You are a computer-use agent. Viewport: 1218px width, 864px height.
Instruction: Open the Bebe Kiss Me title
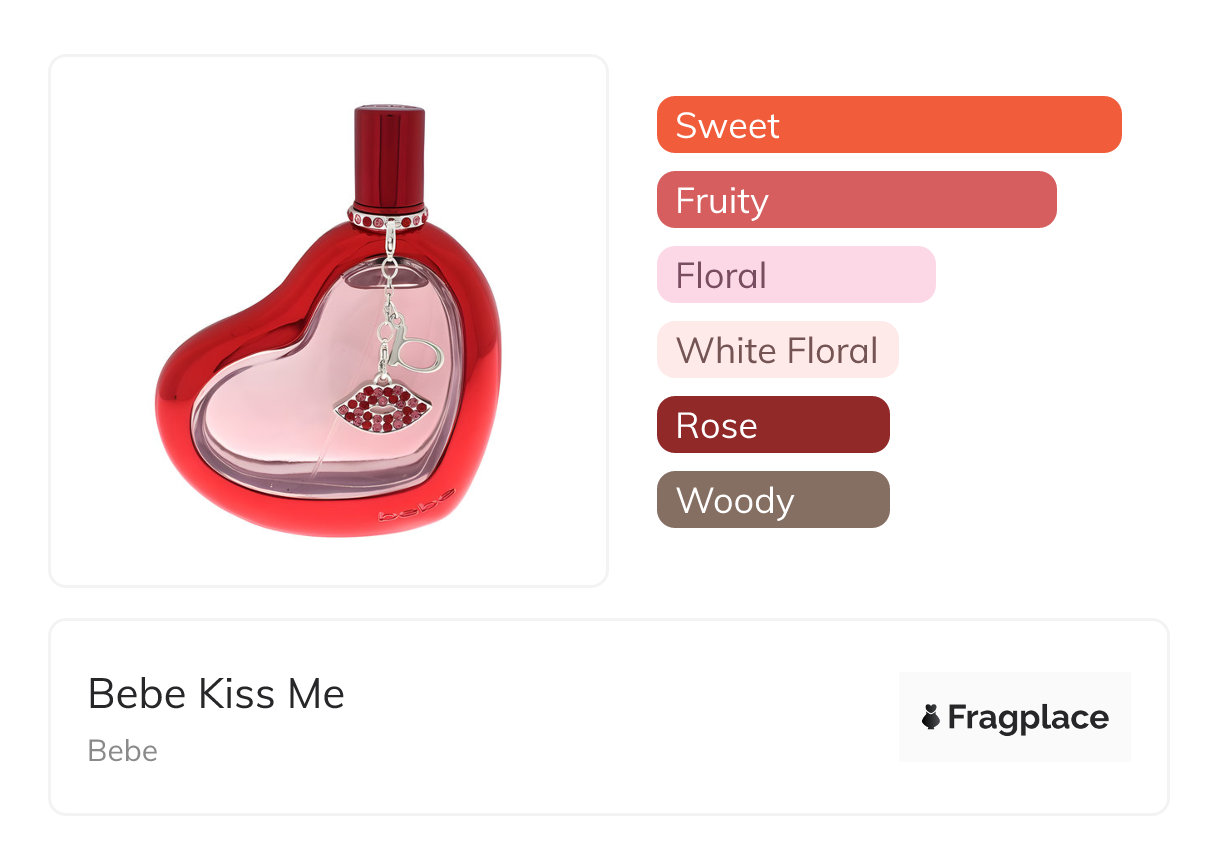[x=216, y=694]
